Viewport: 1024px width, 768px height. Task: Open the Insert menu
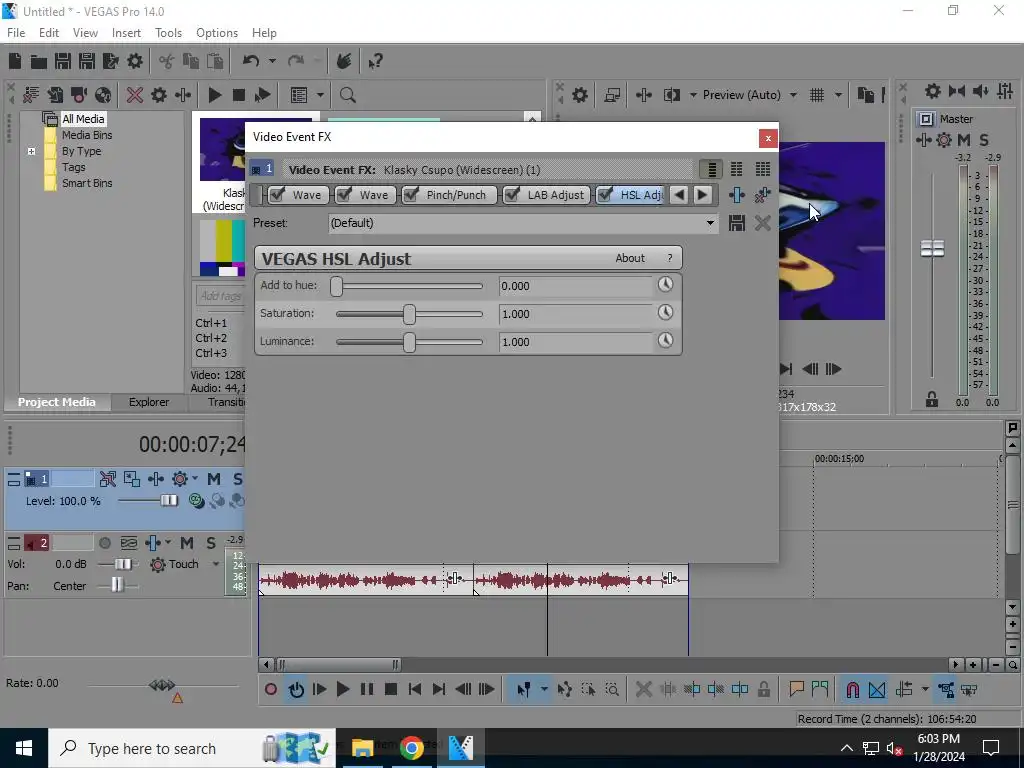(x=126, y=33)
